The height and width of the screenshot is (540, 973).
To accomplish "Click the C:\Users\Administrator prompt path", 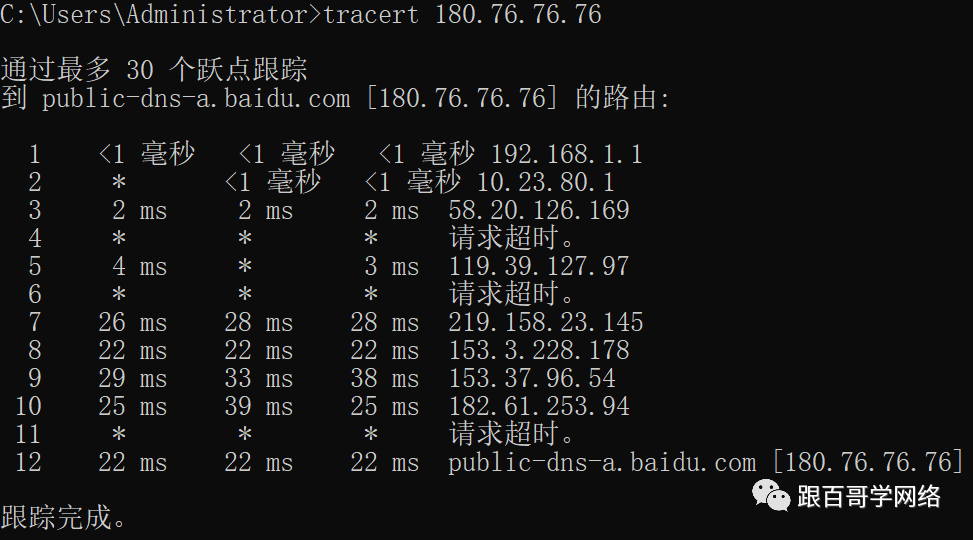I will pyautogui.click(x=155, y=14).
